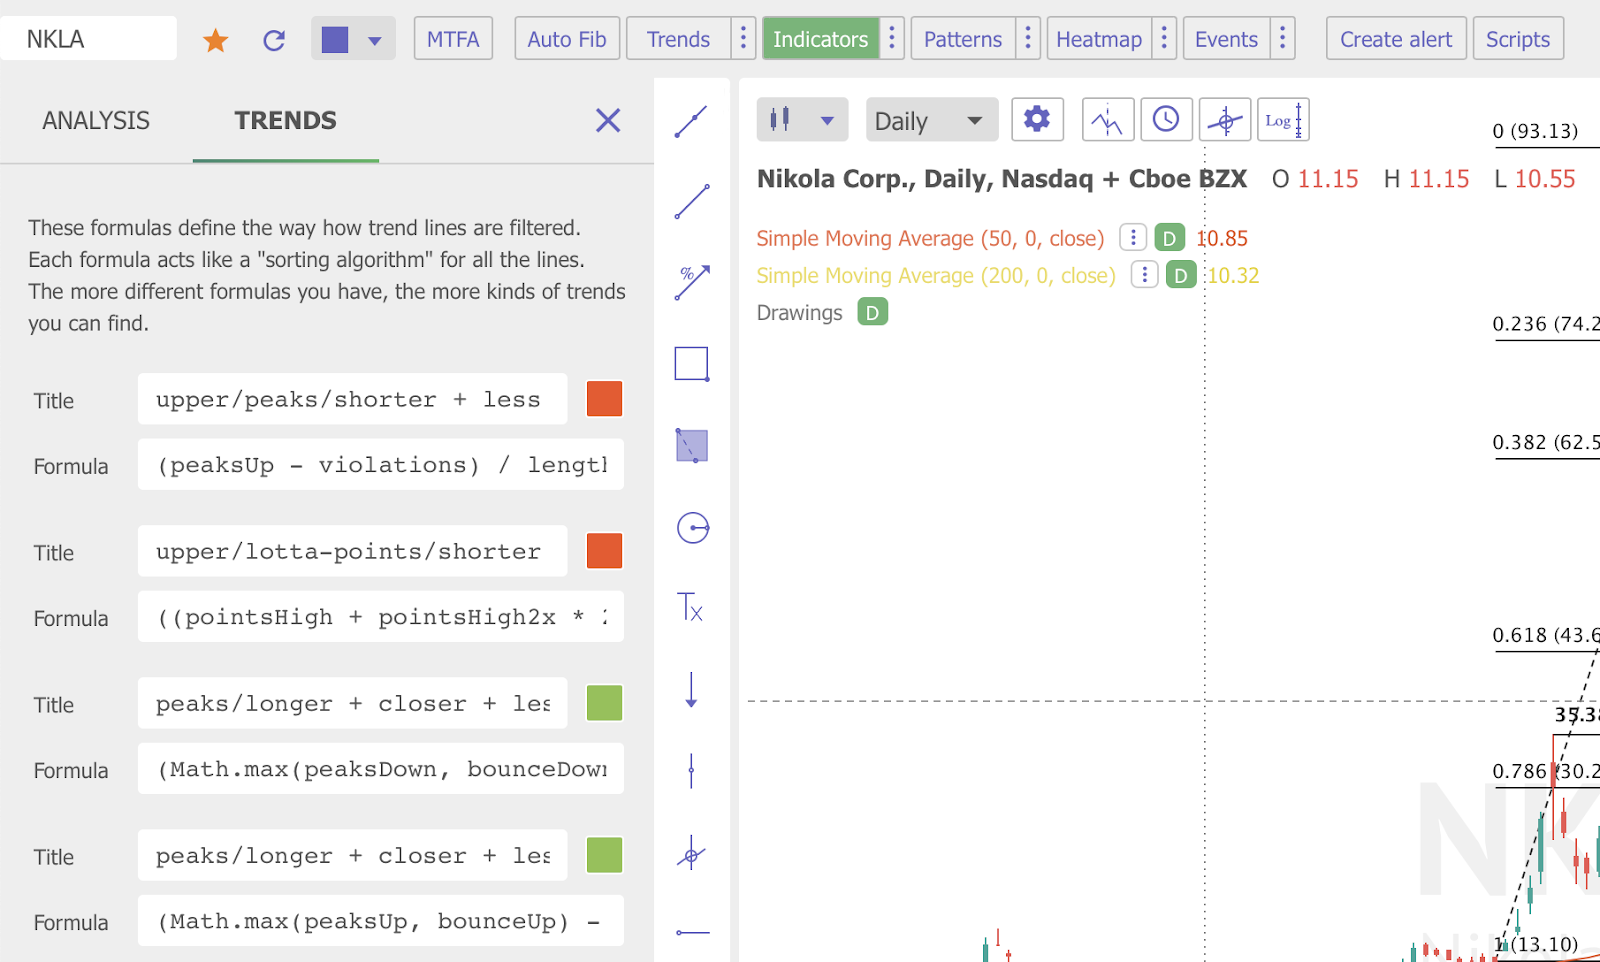
Task: Close the Trends side panel
Action: click(x=608, y=121)
